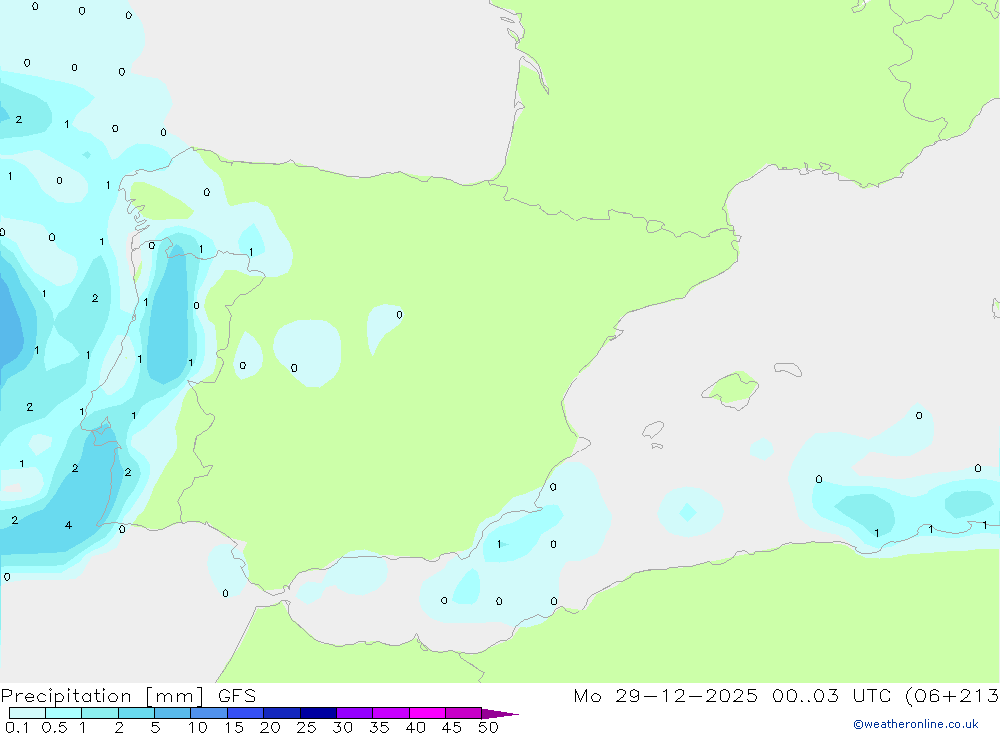Viewport: 1000px width, 733px height.
Task: Select the 1–2 mm legend color box
Action: click(x=99, y=713)
